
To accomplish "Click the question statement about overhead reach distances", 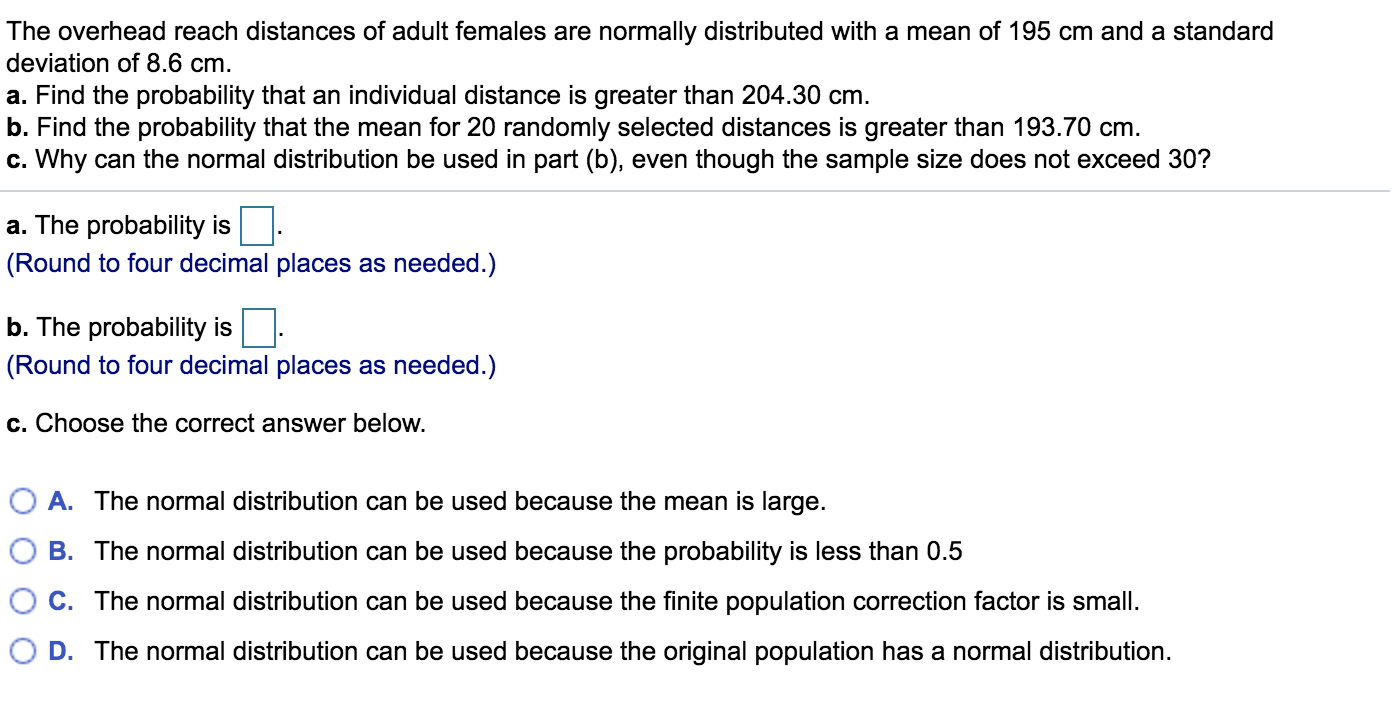I will tap(640, 31).
